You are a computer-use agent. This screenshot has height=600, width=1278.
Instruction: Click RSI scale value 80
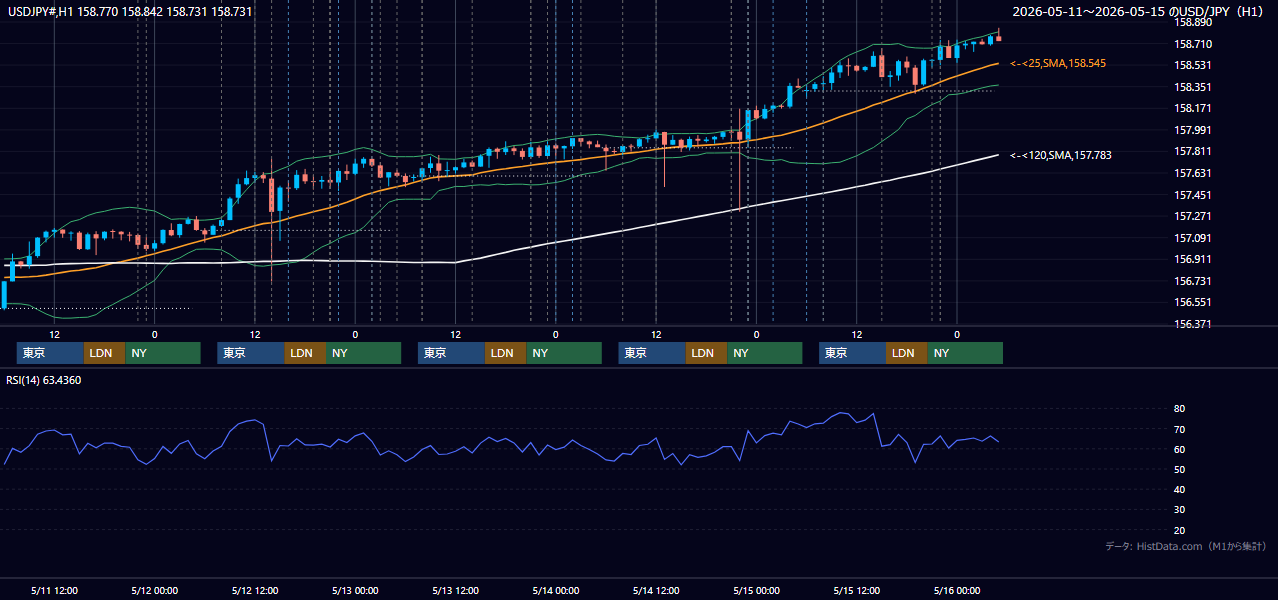[1179, 409]
